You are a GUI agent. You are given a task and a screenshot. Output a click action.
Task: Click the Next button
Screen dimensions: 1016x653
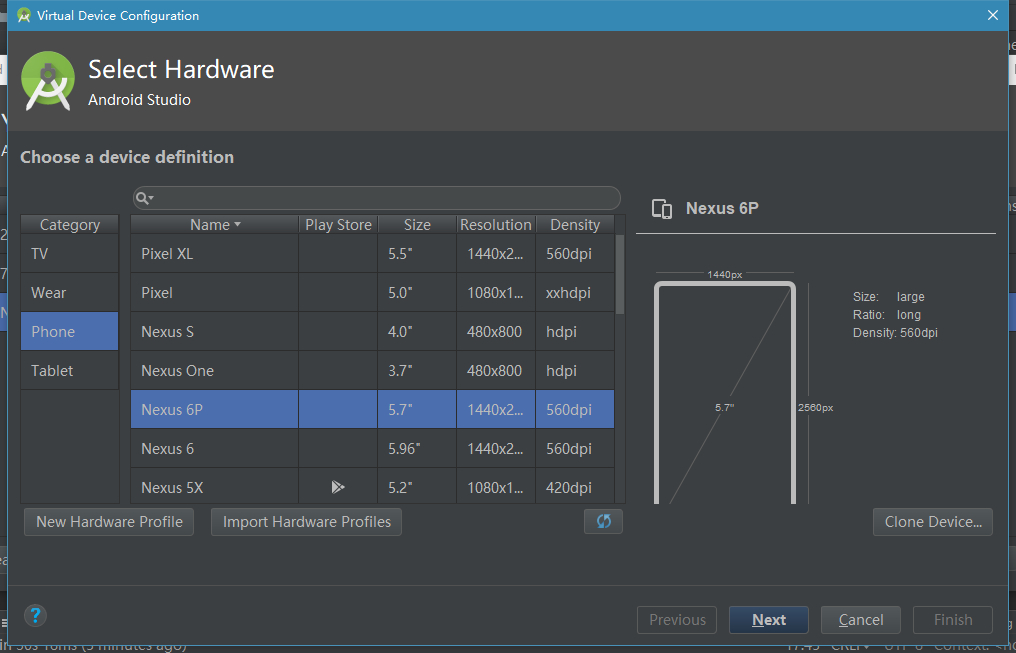coord(768,619)
